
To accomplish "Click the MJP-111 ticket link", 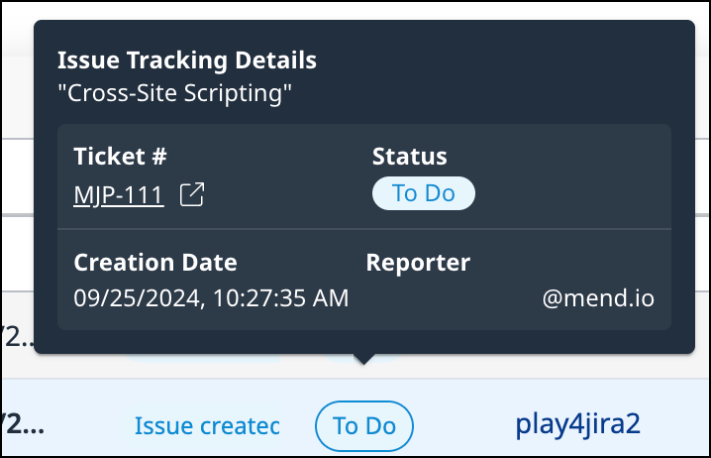I will click(118, 195).
